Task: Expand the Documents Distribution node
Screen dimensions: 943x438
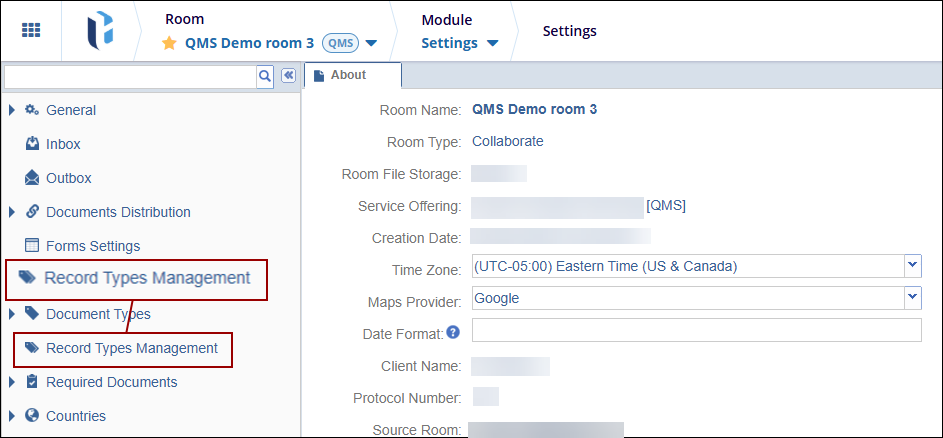Action: (11, 212)
